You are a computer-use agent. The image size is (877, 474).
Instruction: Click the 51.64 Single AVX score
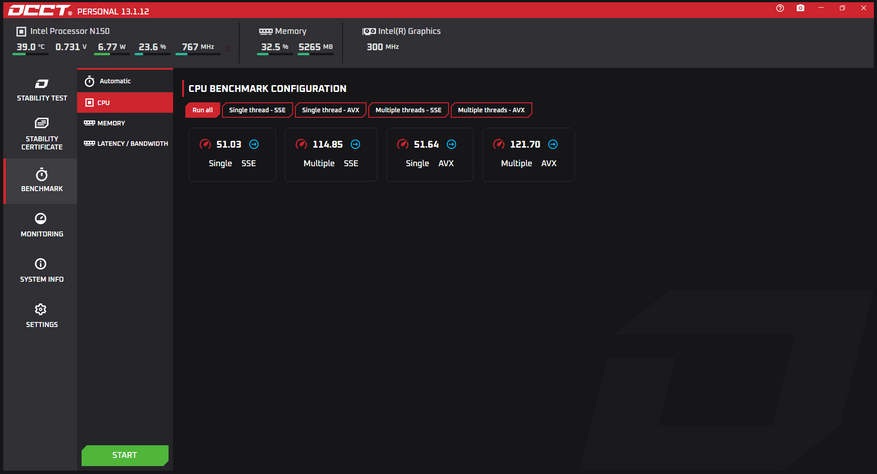tap(426, 144)
